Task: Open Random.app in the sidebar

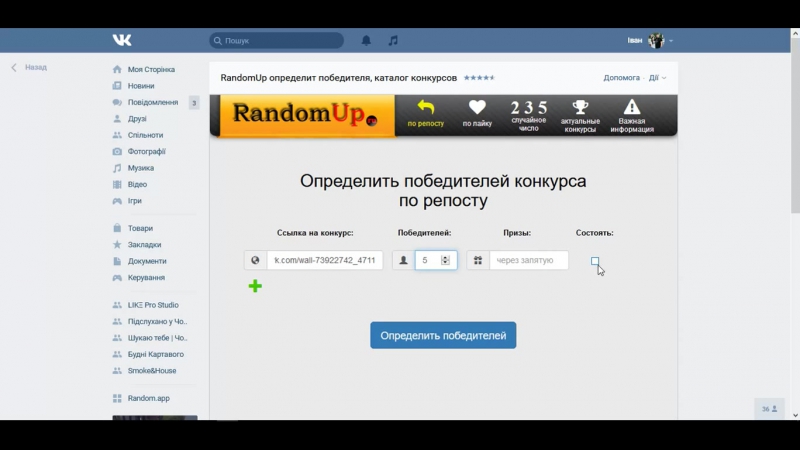Action: click(148, 398)
